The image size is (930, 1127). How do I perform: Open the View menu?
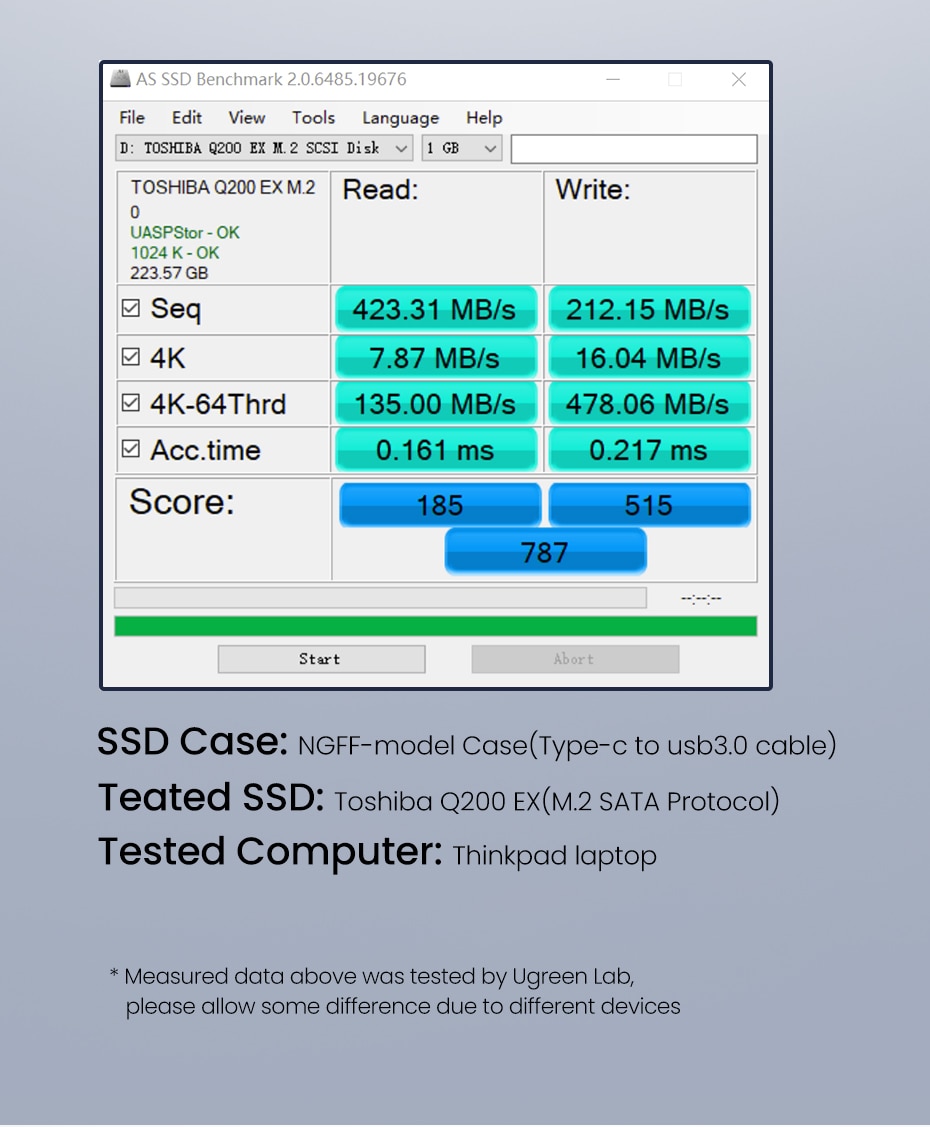pyautogui.click(x=246, y=118)
